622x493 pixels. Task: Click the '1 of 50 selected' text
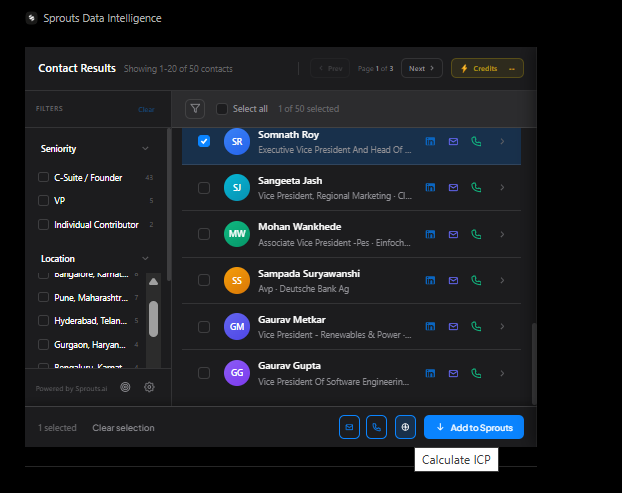click(x=309, y=109)
